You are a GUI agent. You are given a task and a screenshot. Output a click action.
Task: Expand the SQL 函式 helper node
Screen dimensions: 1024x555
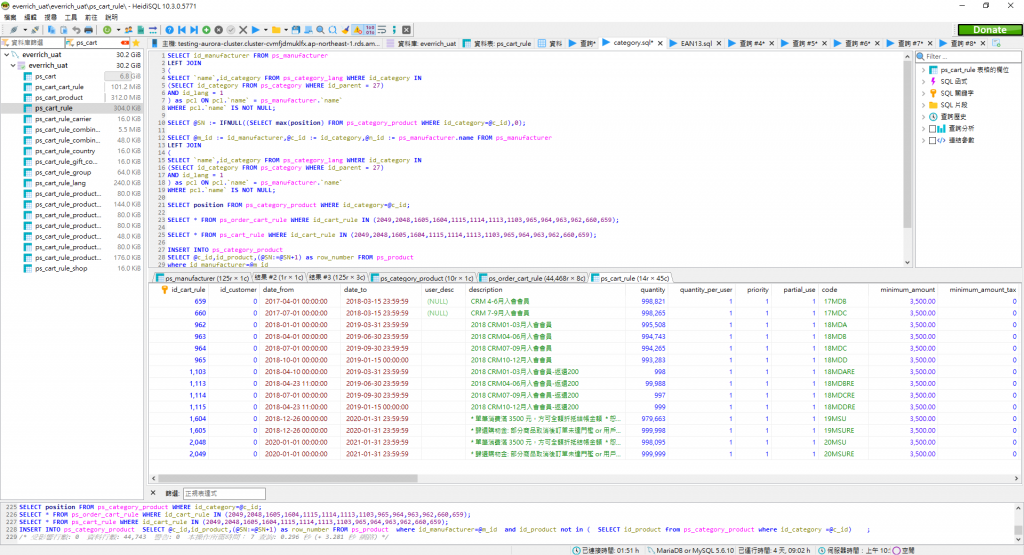point(923,82)
